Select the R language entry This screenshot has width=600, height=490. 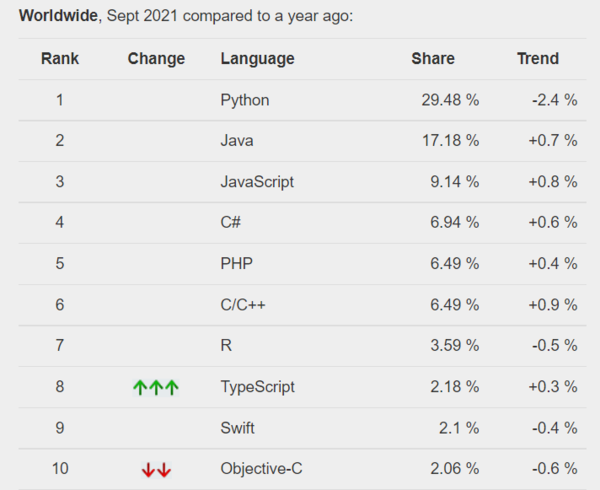coord(226,346)
